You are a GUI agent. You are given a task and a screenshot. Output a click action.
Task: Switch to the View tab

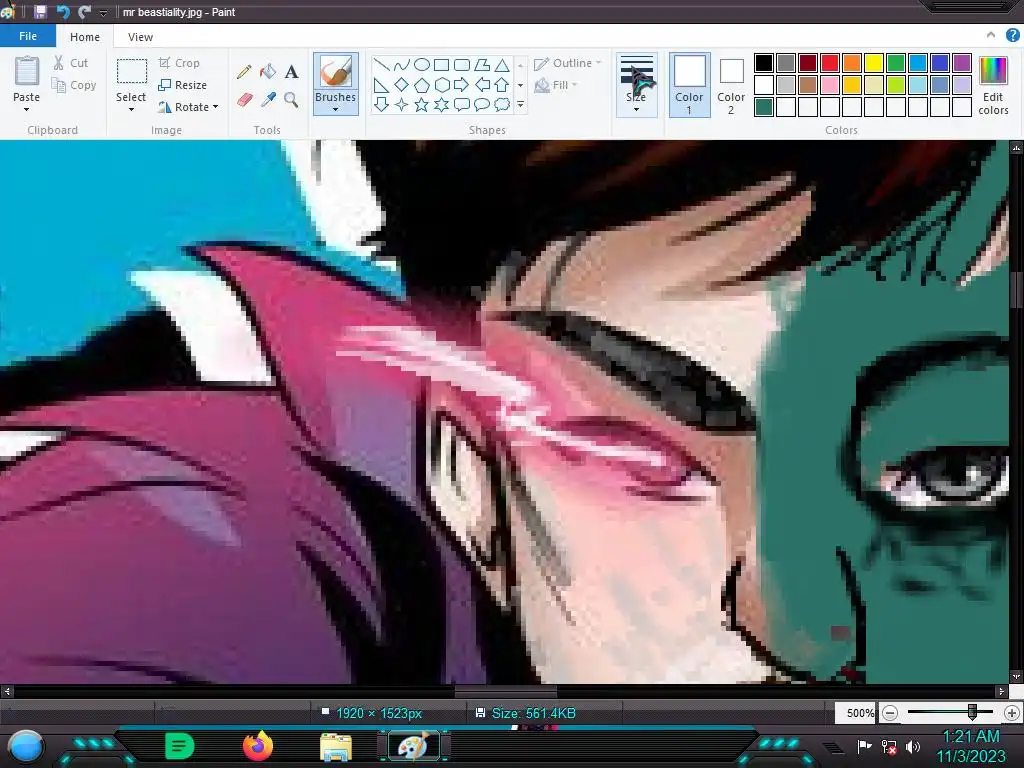coord(140,37)
